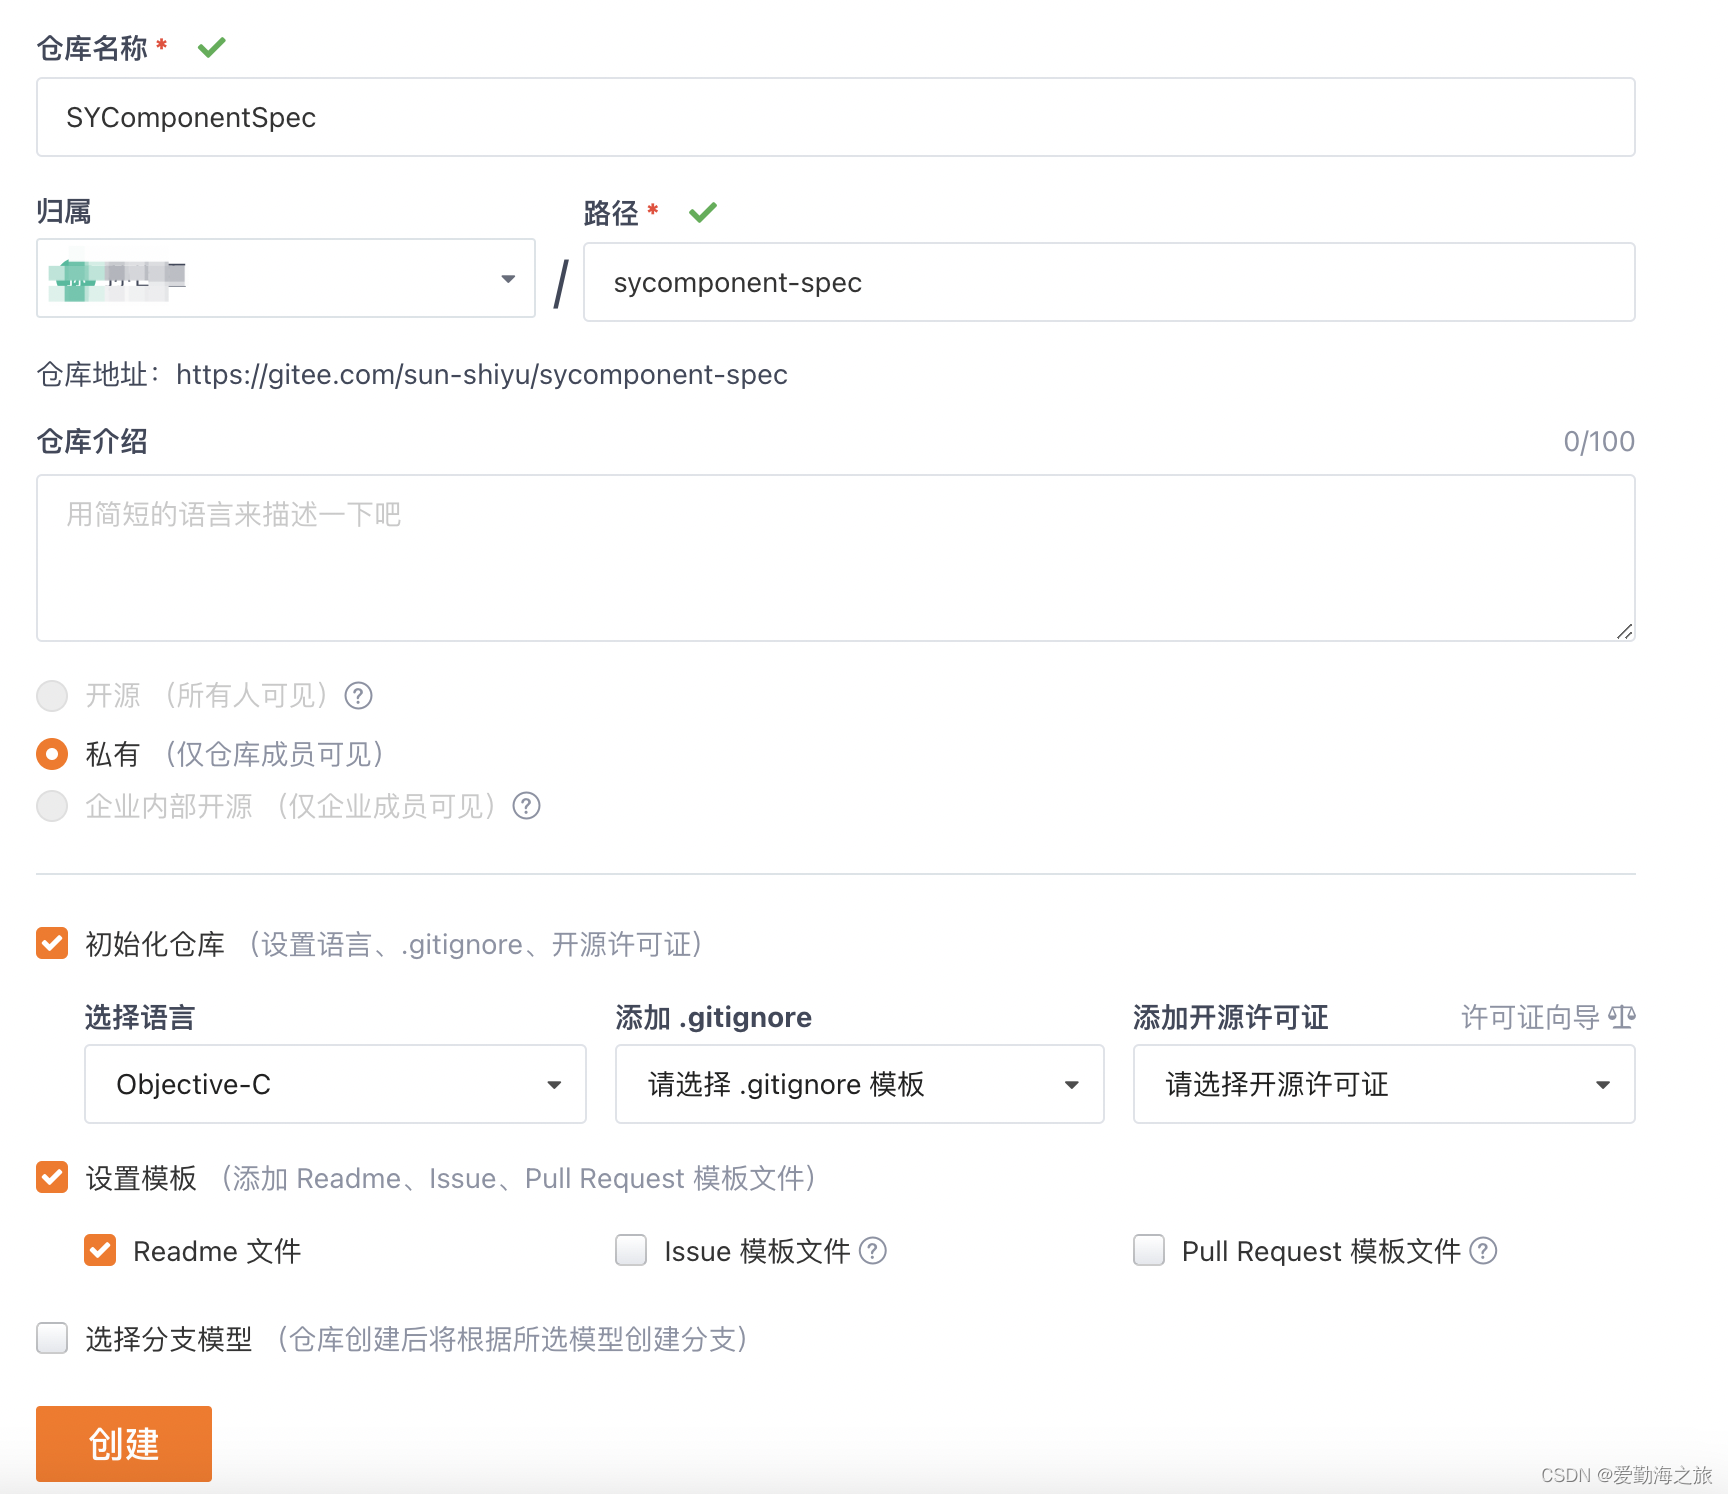Check the Issue 模板文件 checkbox
The width and height of the screenshot is (1728, 1494).
click(631, 1250)
